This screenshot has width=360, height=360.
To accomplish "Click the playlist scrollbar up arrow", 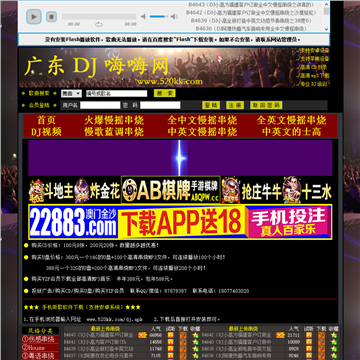I will (x=326, y=4).
